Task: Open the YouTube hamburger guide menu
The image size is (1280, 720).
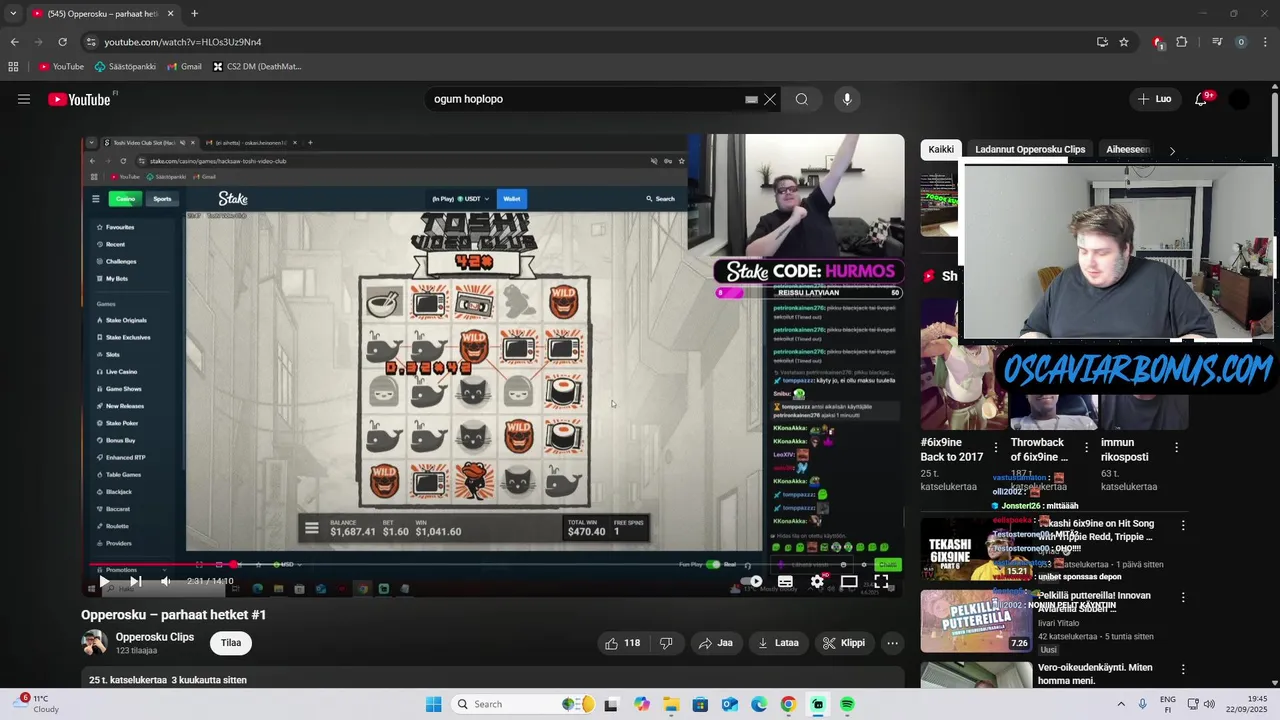Action: click(24, 99)
